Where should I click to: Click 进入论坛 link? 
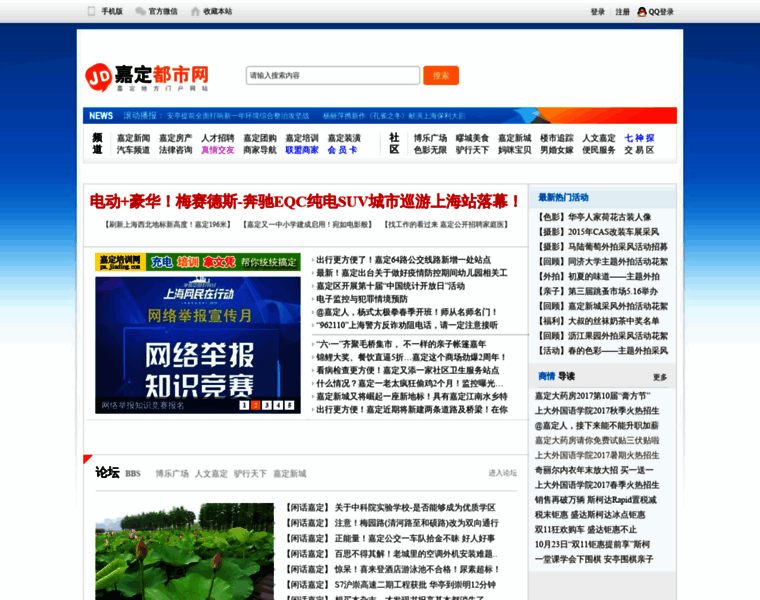pos(503,473)
